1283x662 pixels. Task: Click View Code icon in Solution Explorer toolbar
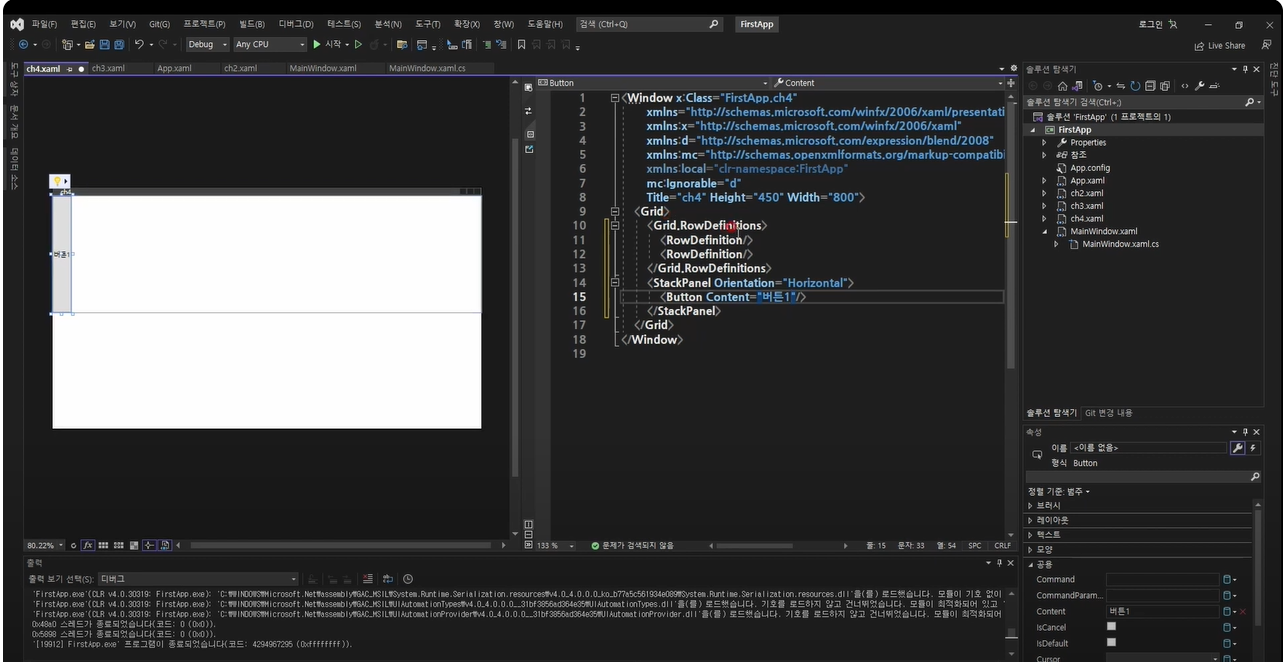(1185, 86)
